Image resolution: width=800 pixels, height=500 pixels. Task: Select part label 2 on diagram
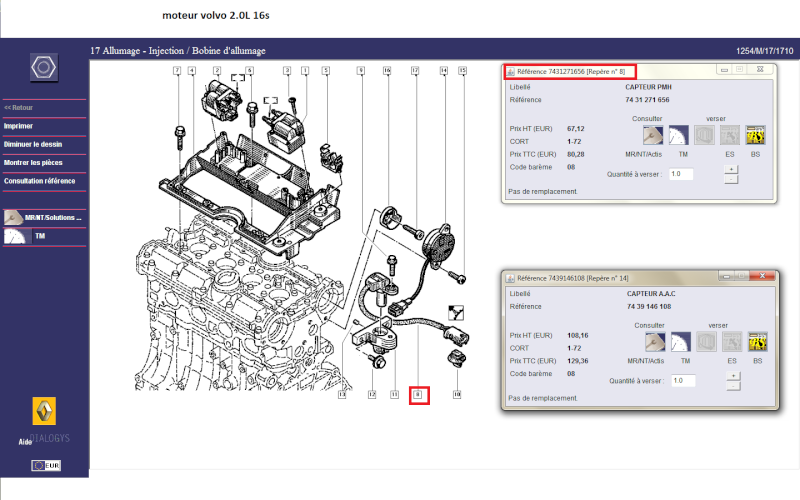pyautogui.click(x=217, y=70)
